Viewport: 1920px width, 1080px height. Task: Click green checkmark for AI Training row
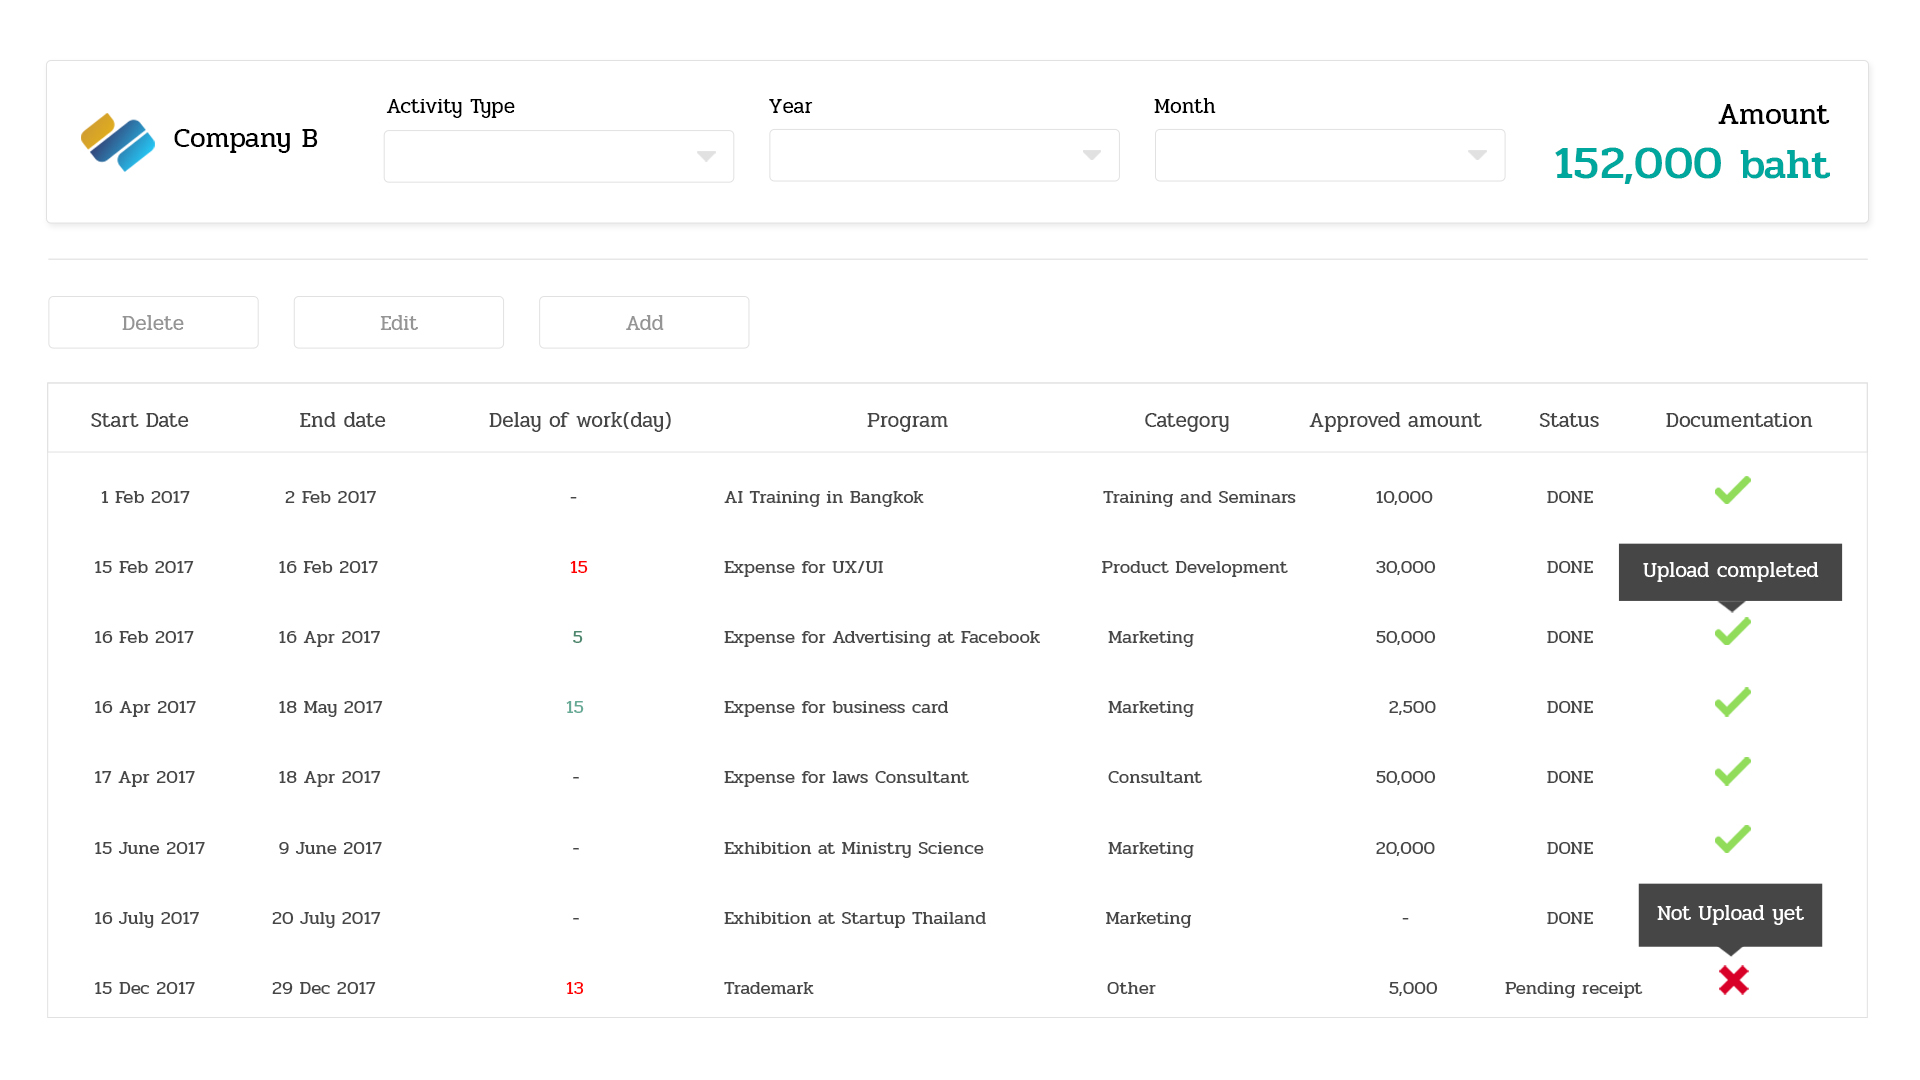[x=1732, y=490]
